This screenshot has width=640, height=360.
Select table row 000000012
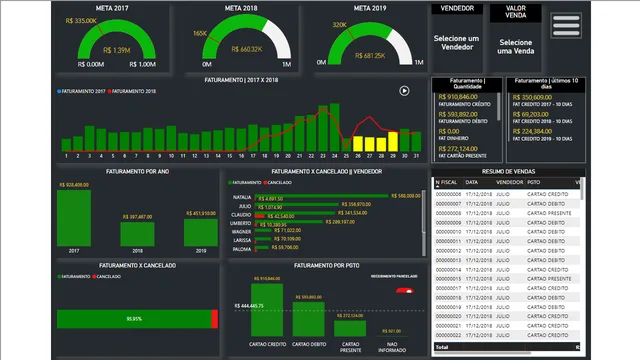(507, 251)
